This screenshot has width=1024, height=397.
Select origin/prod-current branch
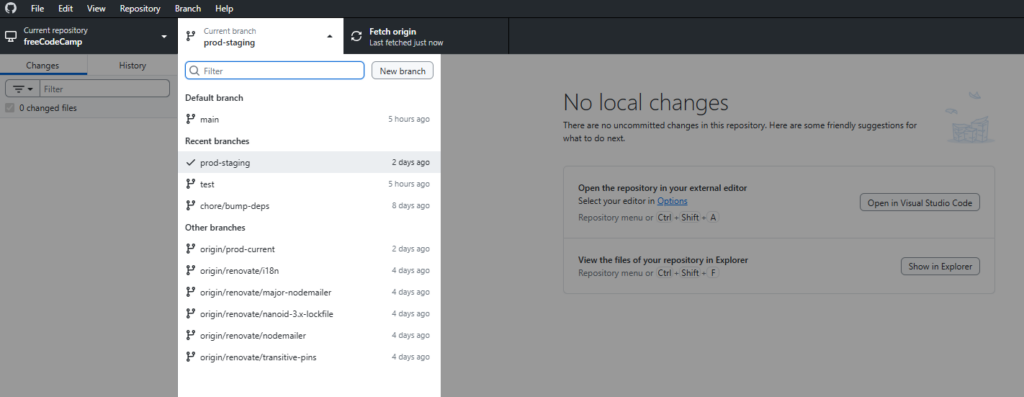pyautogui.click(x=309, y=249)
